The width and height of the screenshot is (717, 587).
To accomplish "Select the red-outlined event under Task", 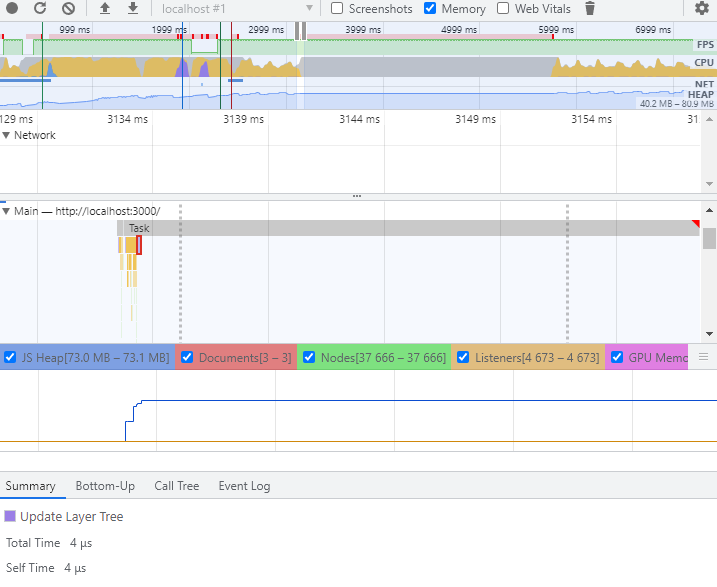I will [139, 245].
